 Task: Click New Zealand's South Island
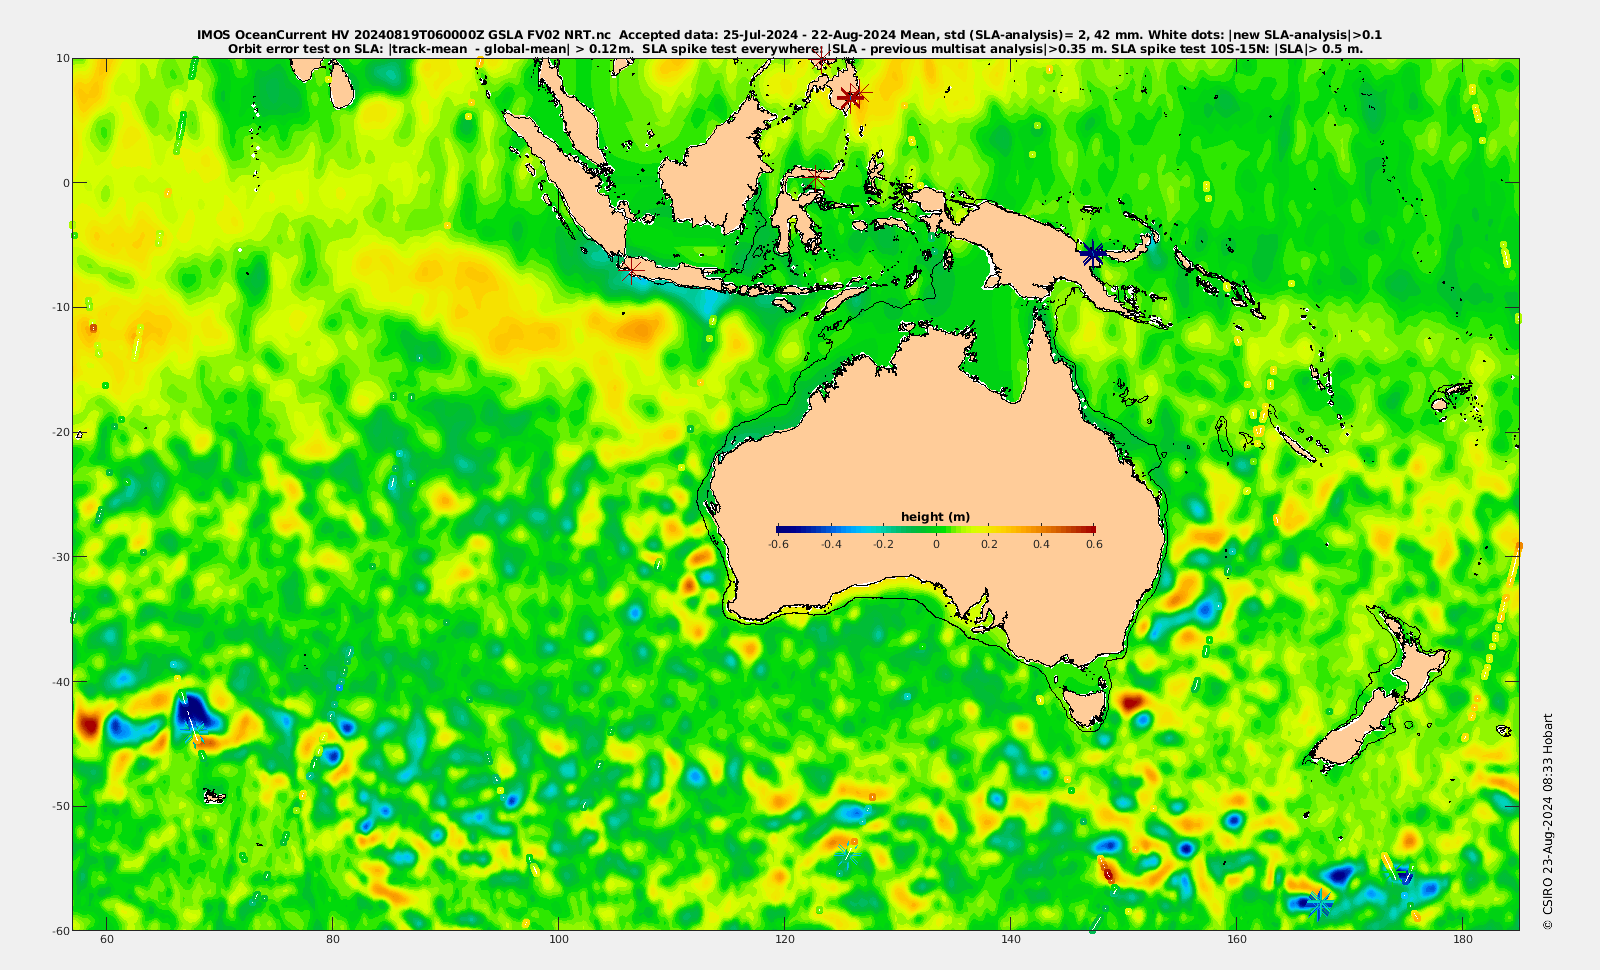tap(1355, 729)
